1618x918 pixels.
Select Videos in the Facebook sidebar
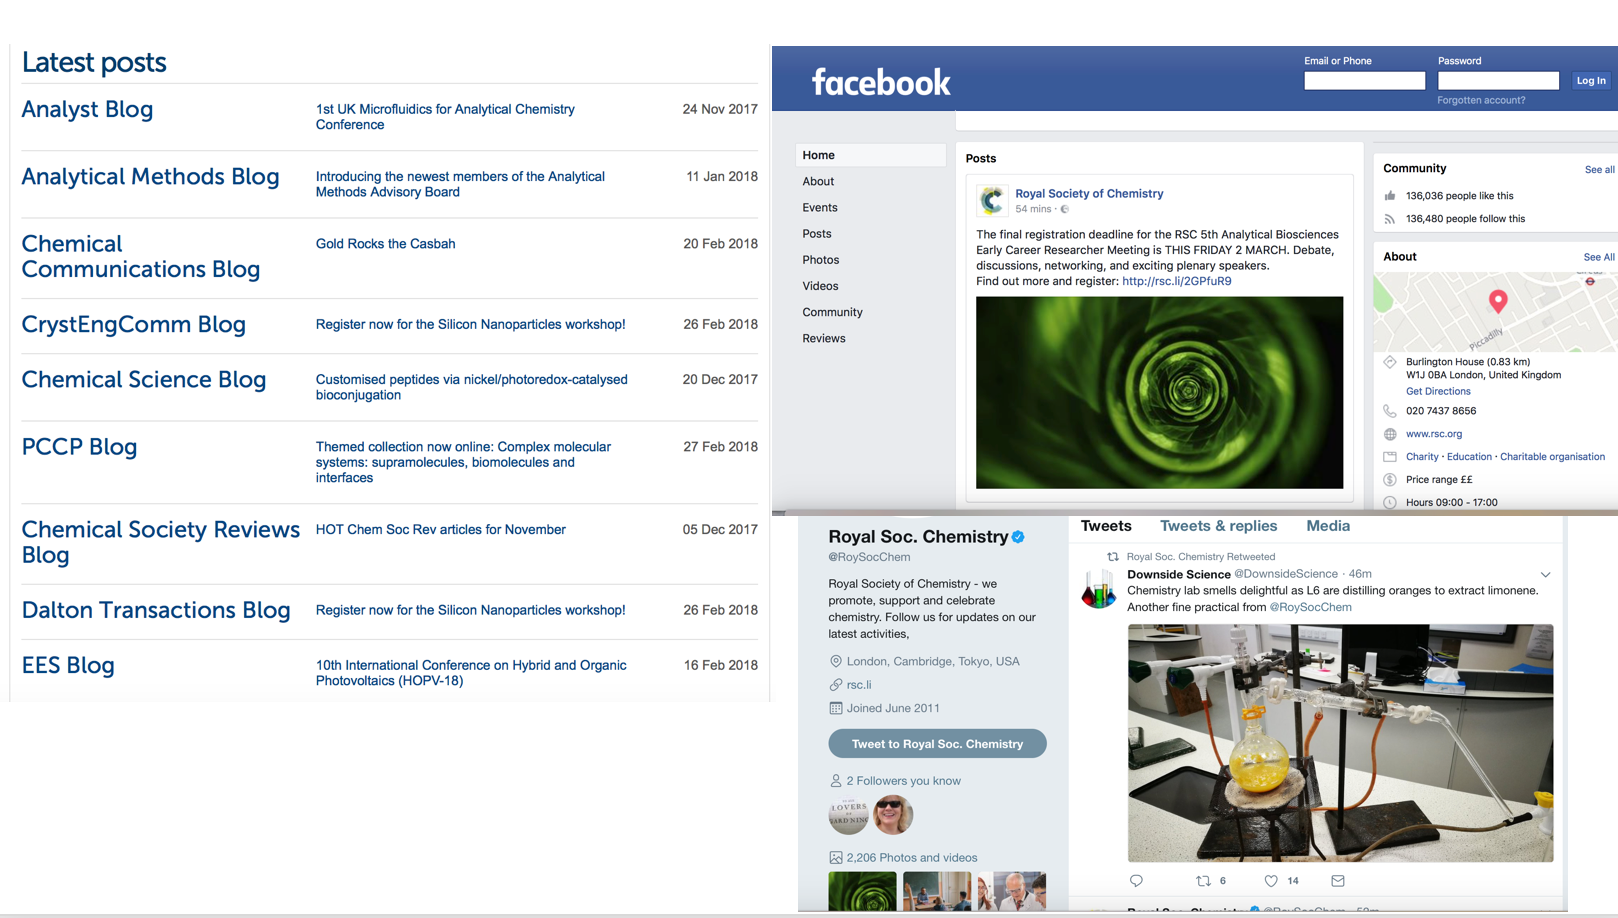click(x=820, y=286)
